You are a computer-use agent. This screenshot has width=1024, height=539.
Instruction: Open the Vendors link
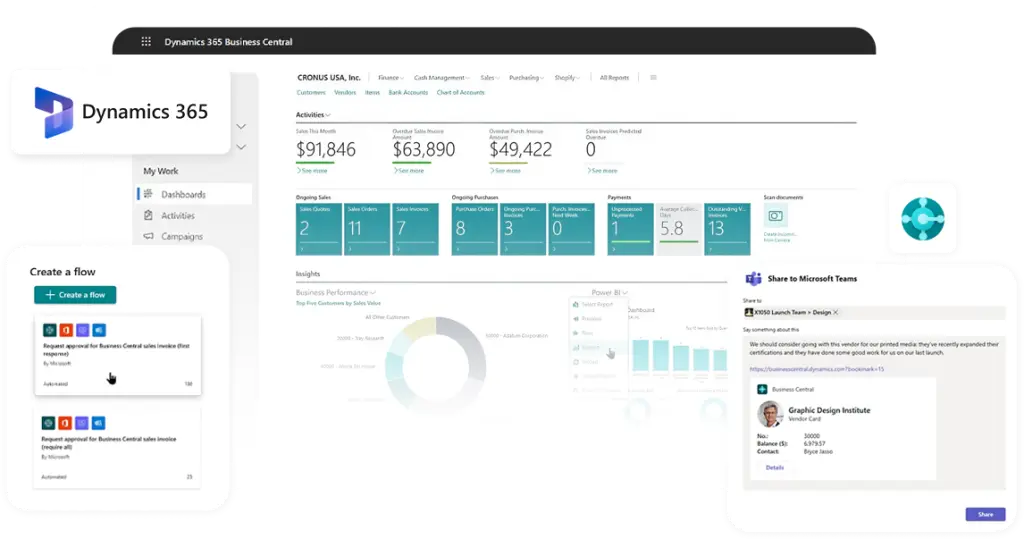tap(345, 92)
